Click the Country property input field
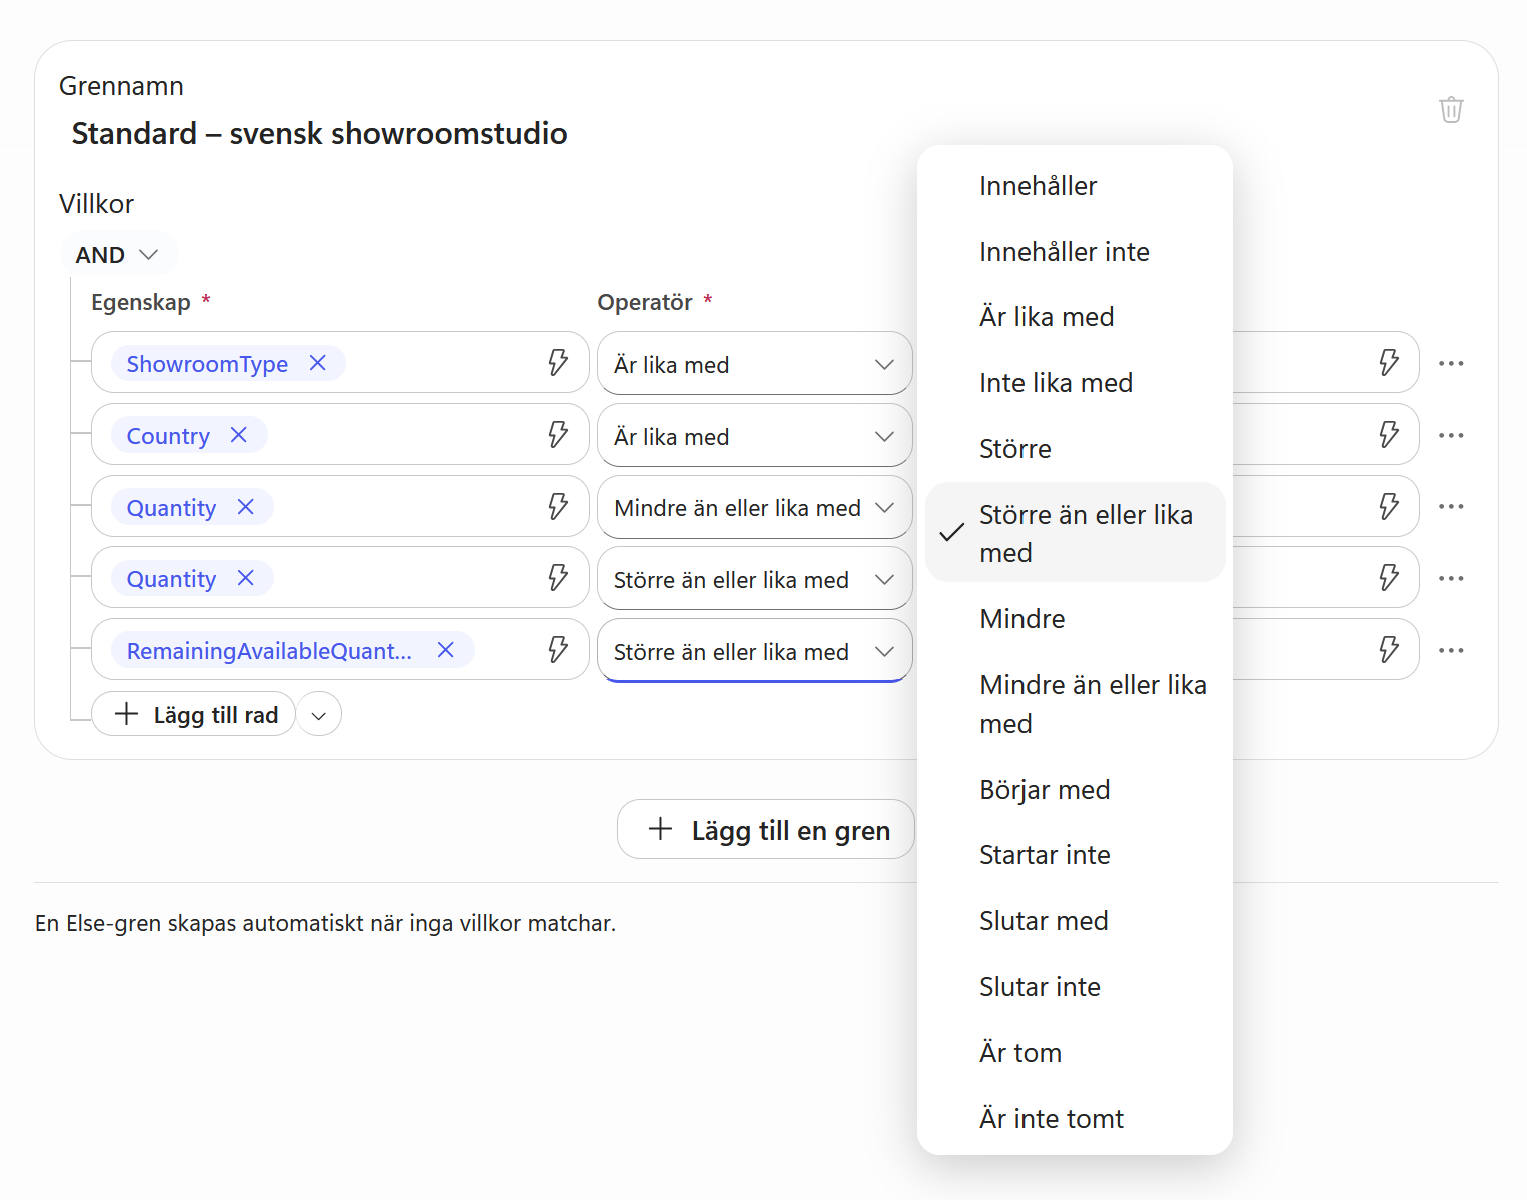1527x1200 pixels. 340,434
